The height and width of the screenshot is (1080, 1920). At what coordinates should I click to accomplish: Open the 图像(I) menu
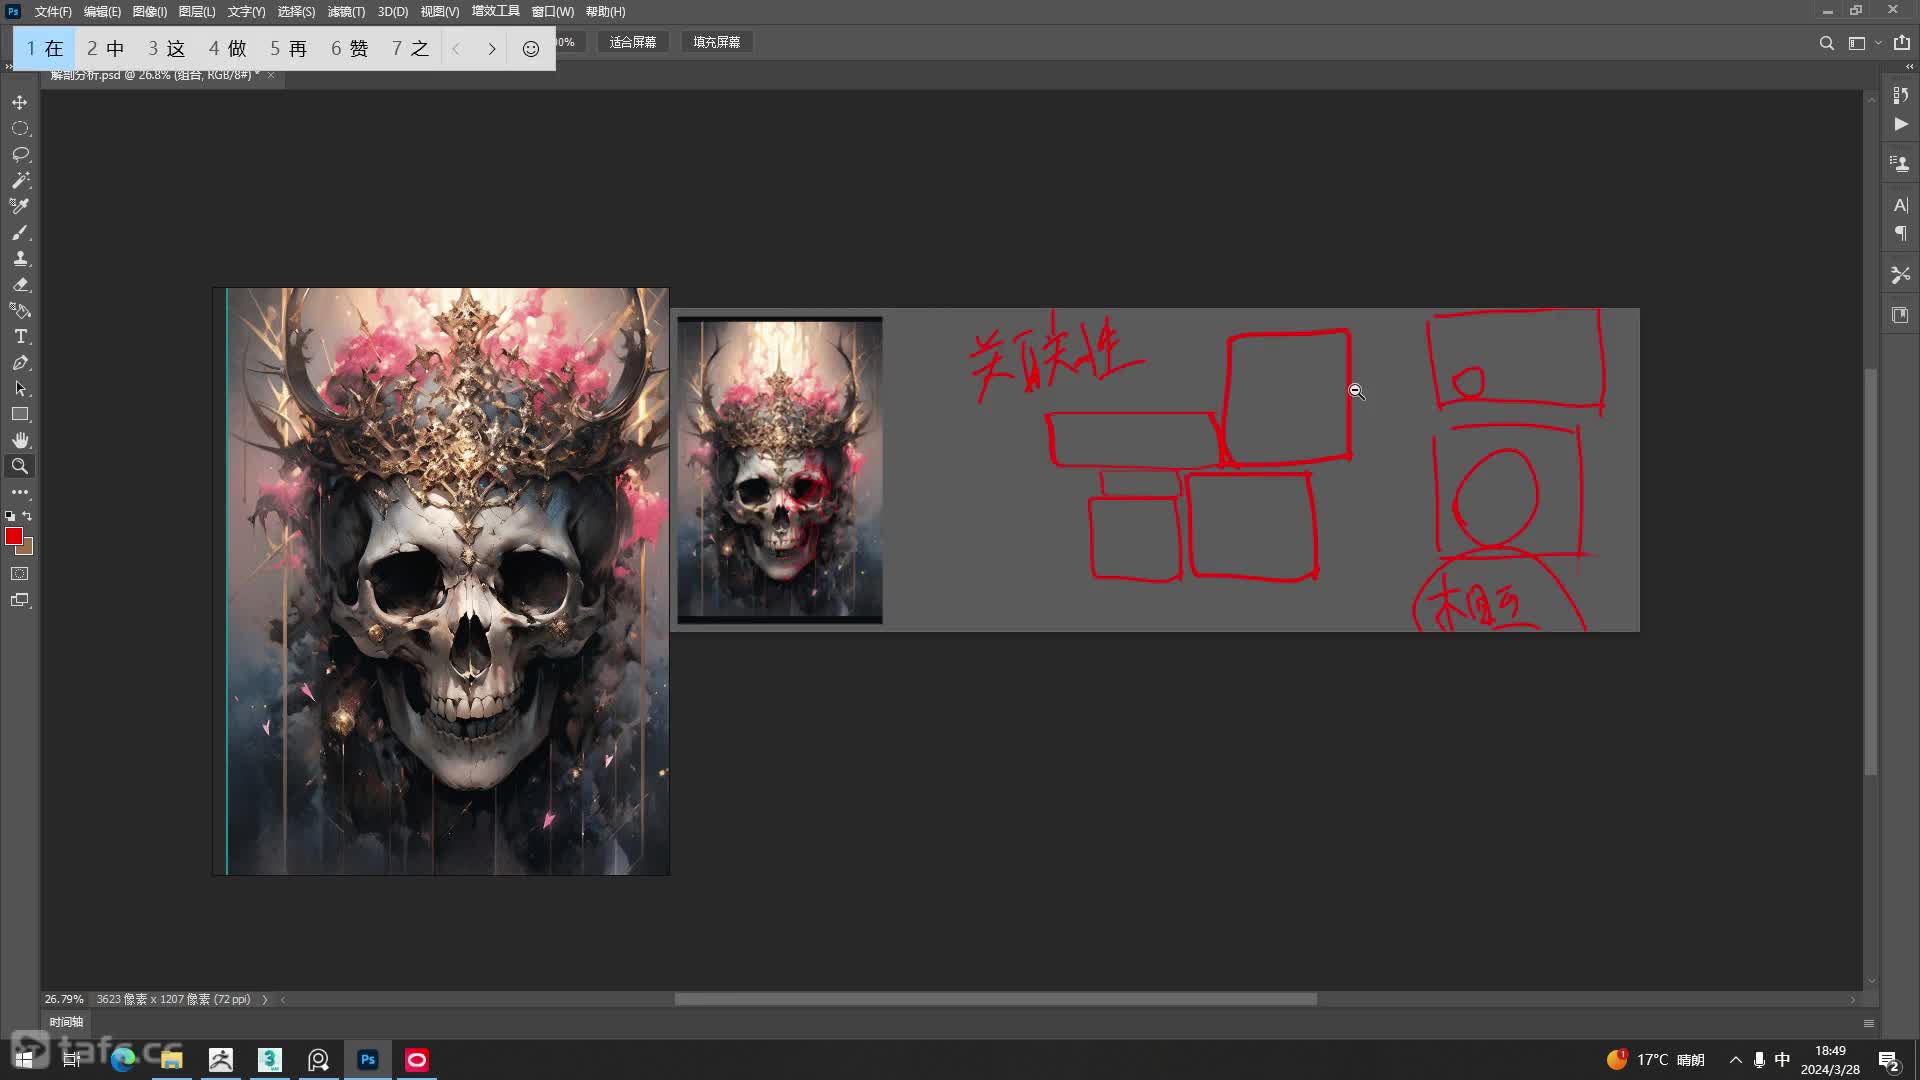[x=150, y=12]
